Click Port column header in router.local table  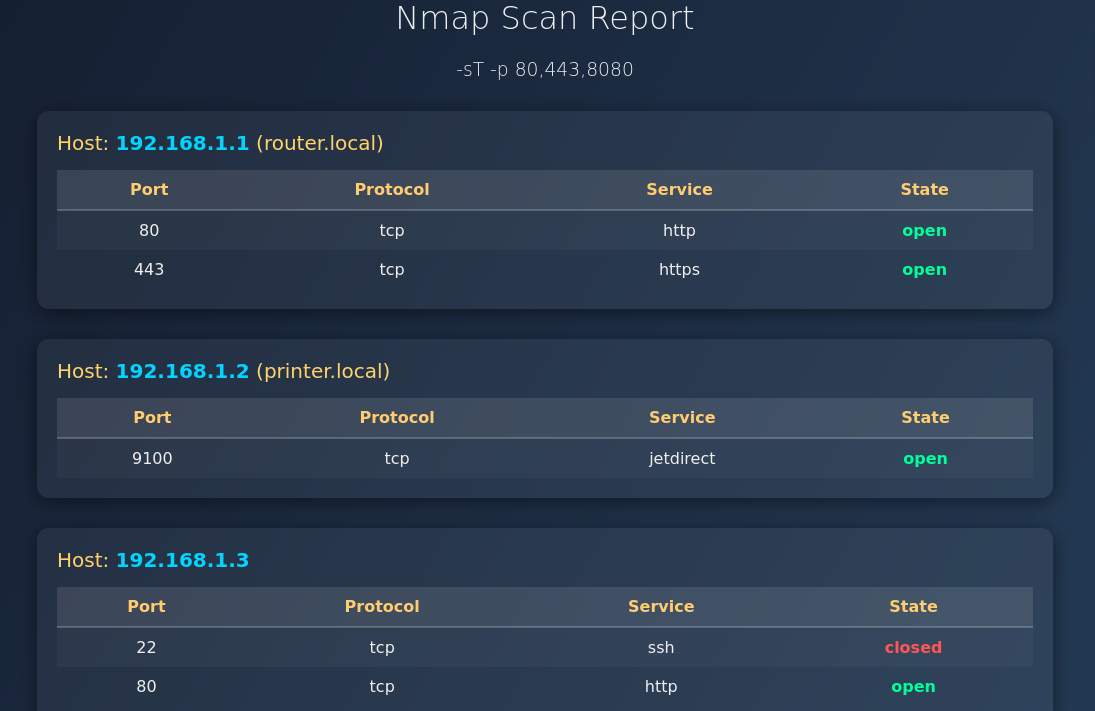pos(149,190)
